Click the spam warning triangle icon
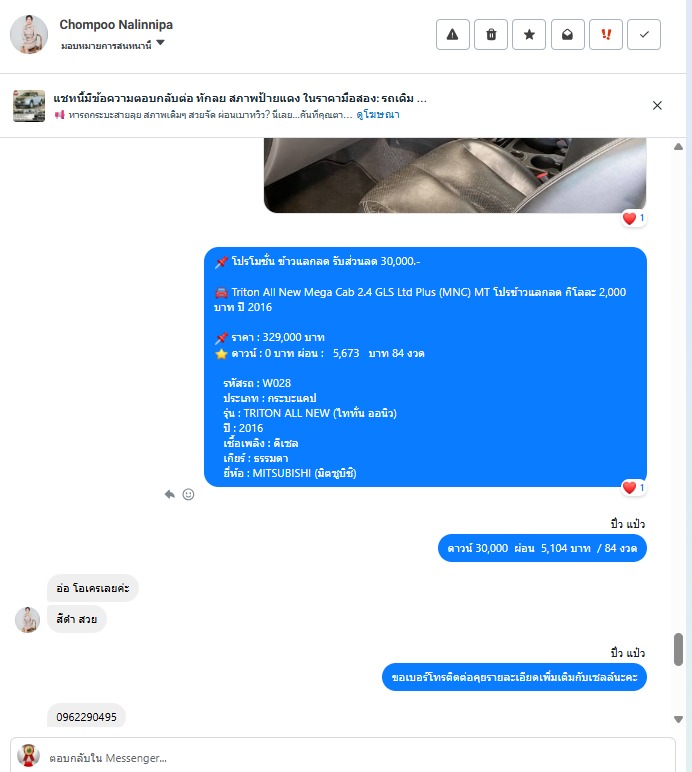 (452, 34)
